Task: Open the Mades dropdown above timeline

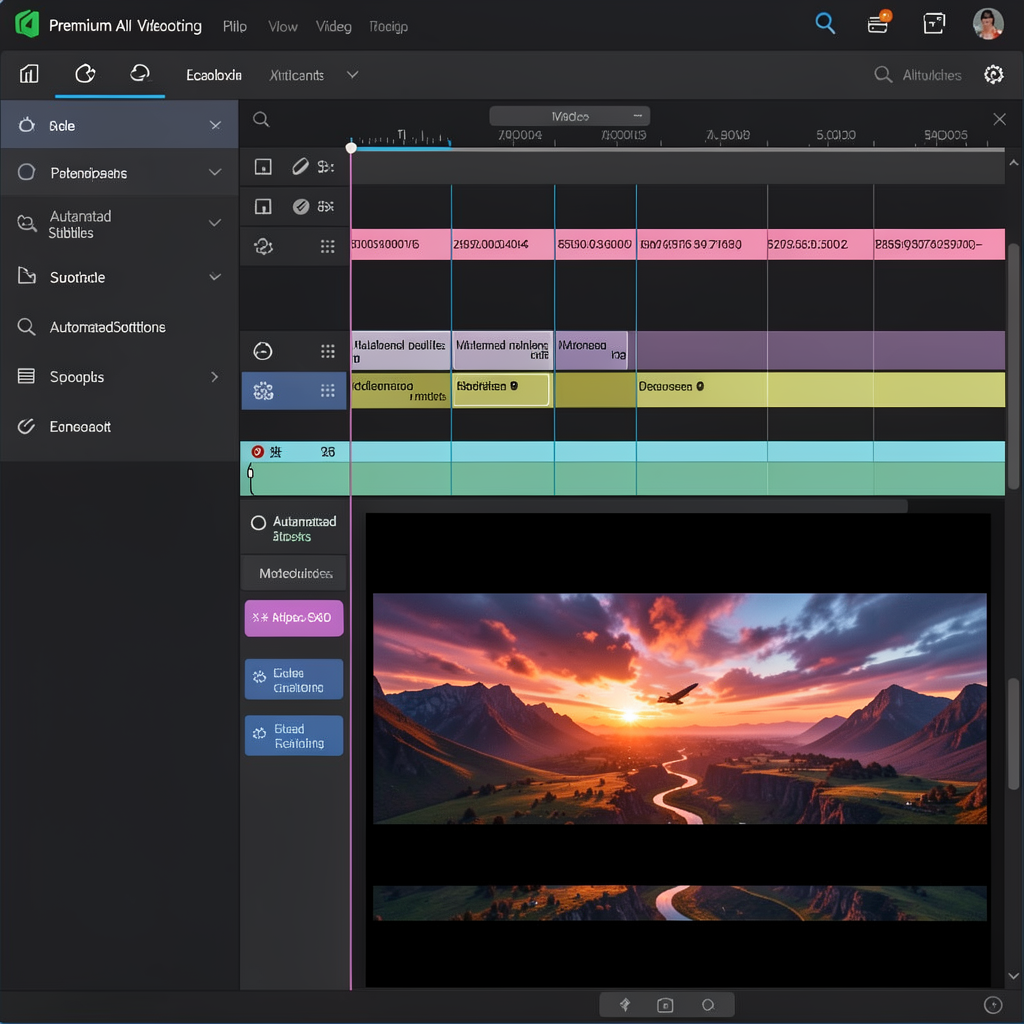Action: [x=569, y=116]
